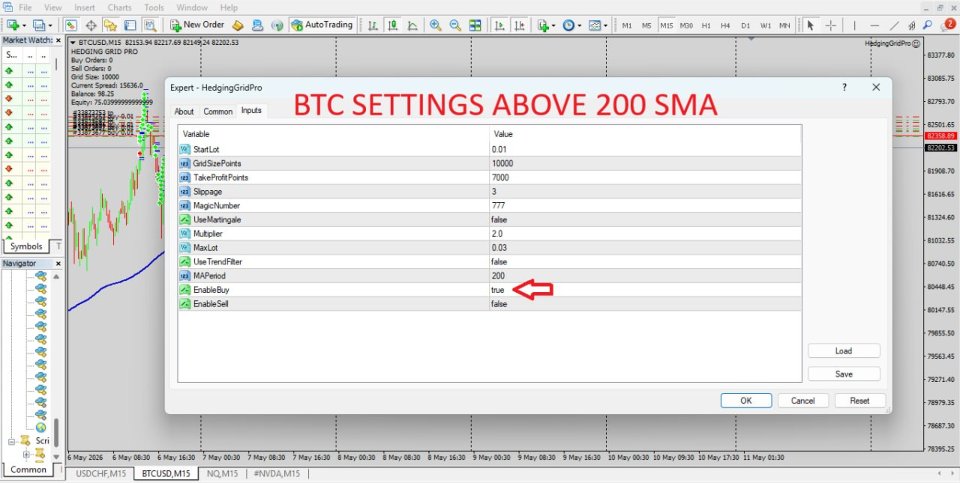This screenshot has width=960, height=483.
Task: Switch to the USDCHF,M15 chart tab
Action: coord(101,473)
